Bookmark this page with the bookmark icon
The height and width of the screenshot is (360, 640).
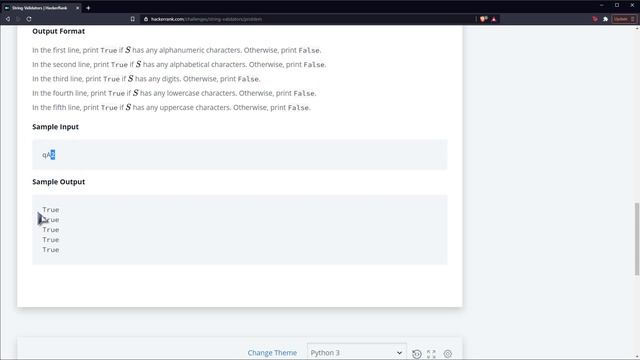coord(133,19)
